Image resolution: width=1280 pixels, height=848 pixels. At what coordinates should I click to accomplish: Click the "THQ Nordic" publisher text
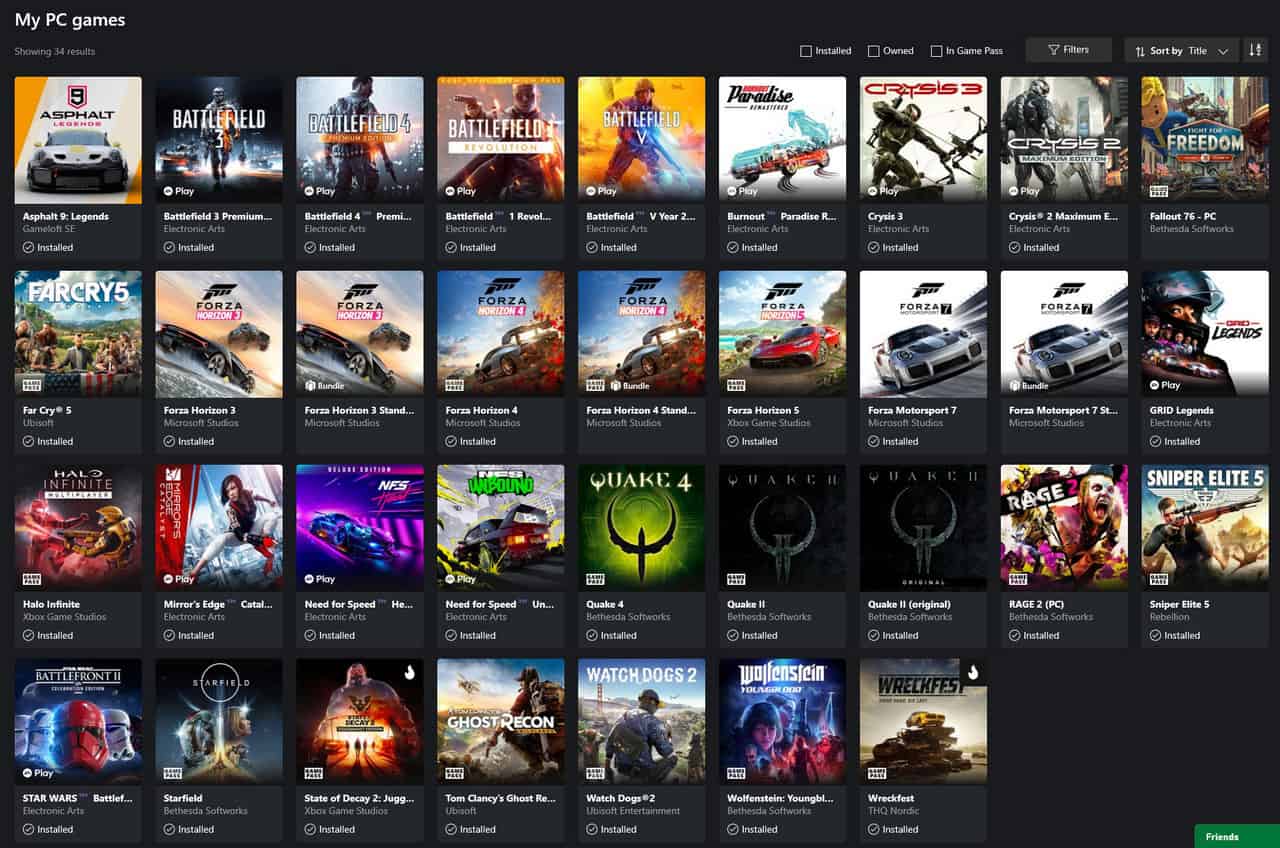tap(892, 811)
